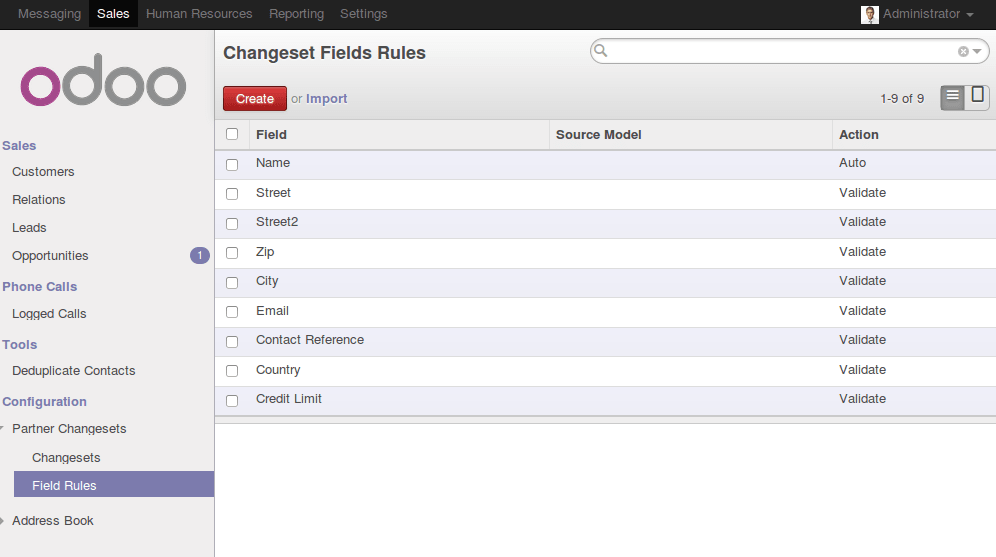Click the Odoo logo

(x=103, y=81)
